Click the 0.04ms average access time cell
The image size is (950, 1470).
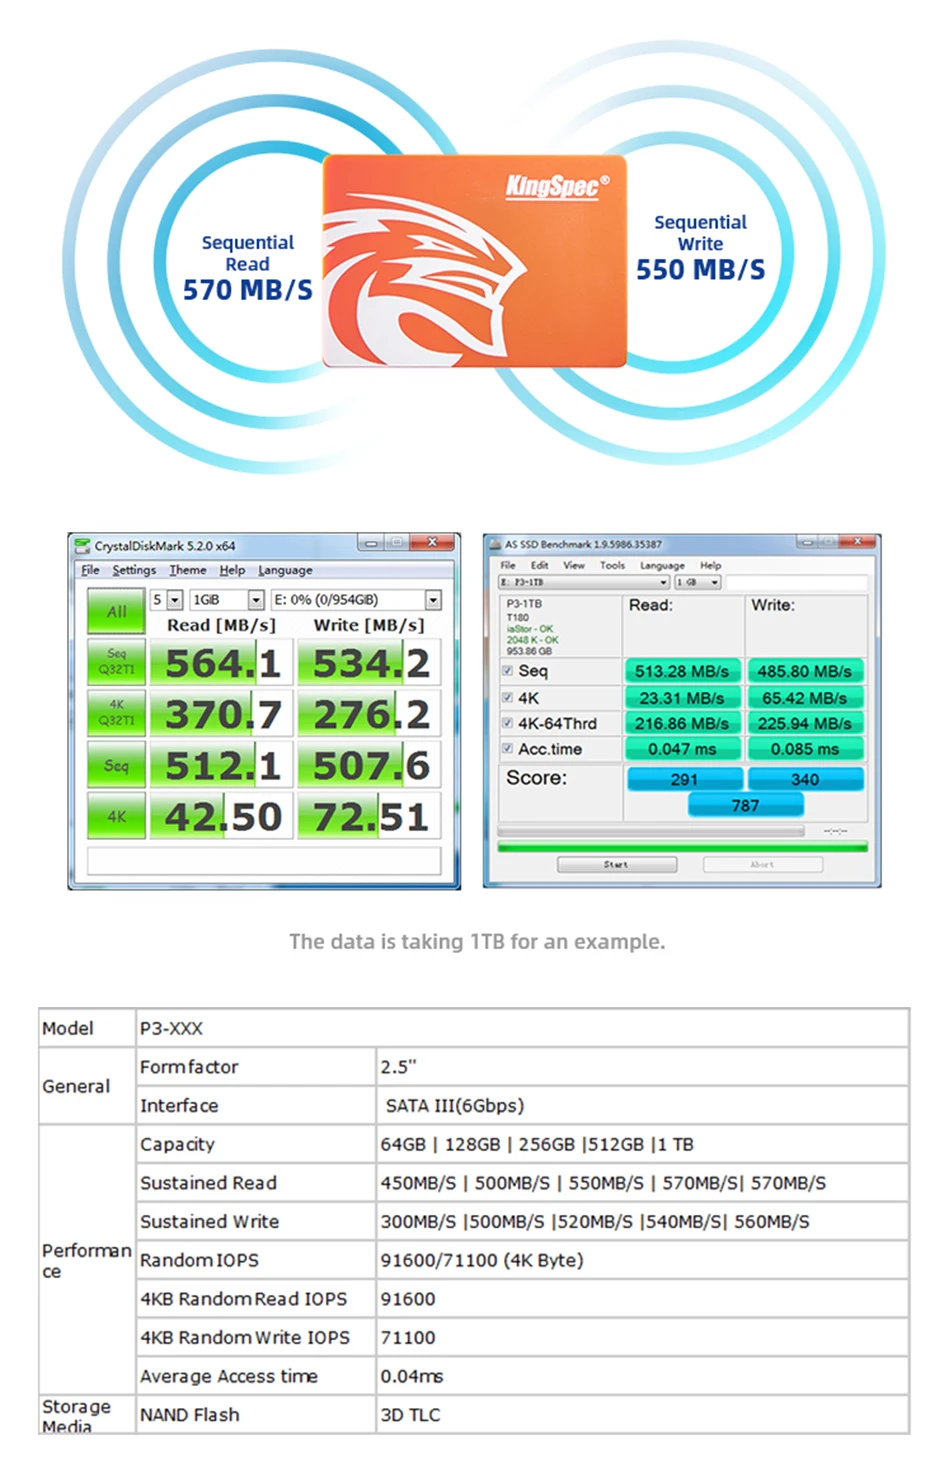pos(642,1376)
